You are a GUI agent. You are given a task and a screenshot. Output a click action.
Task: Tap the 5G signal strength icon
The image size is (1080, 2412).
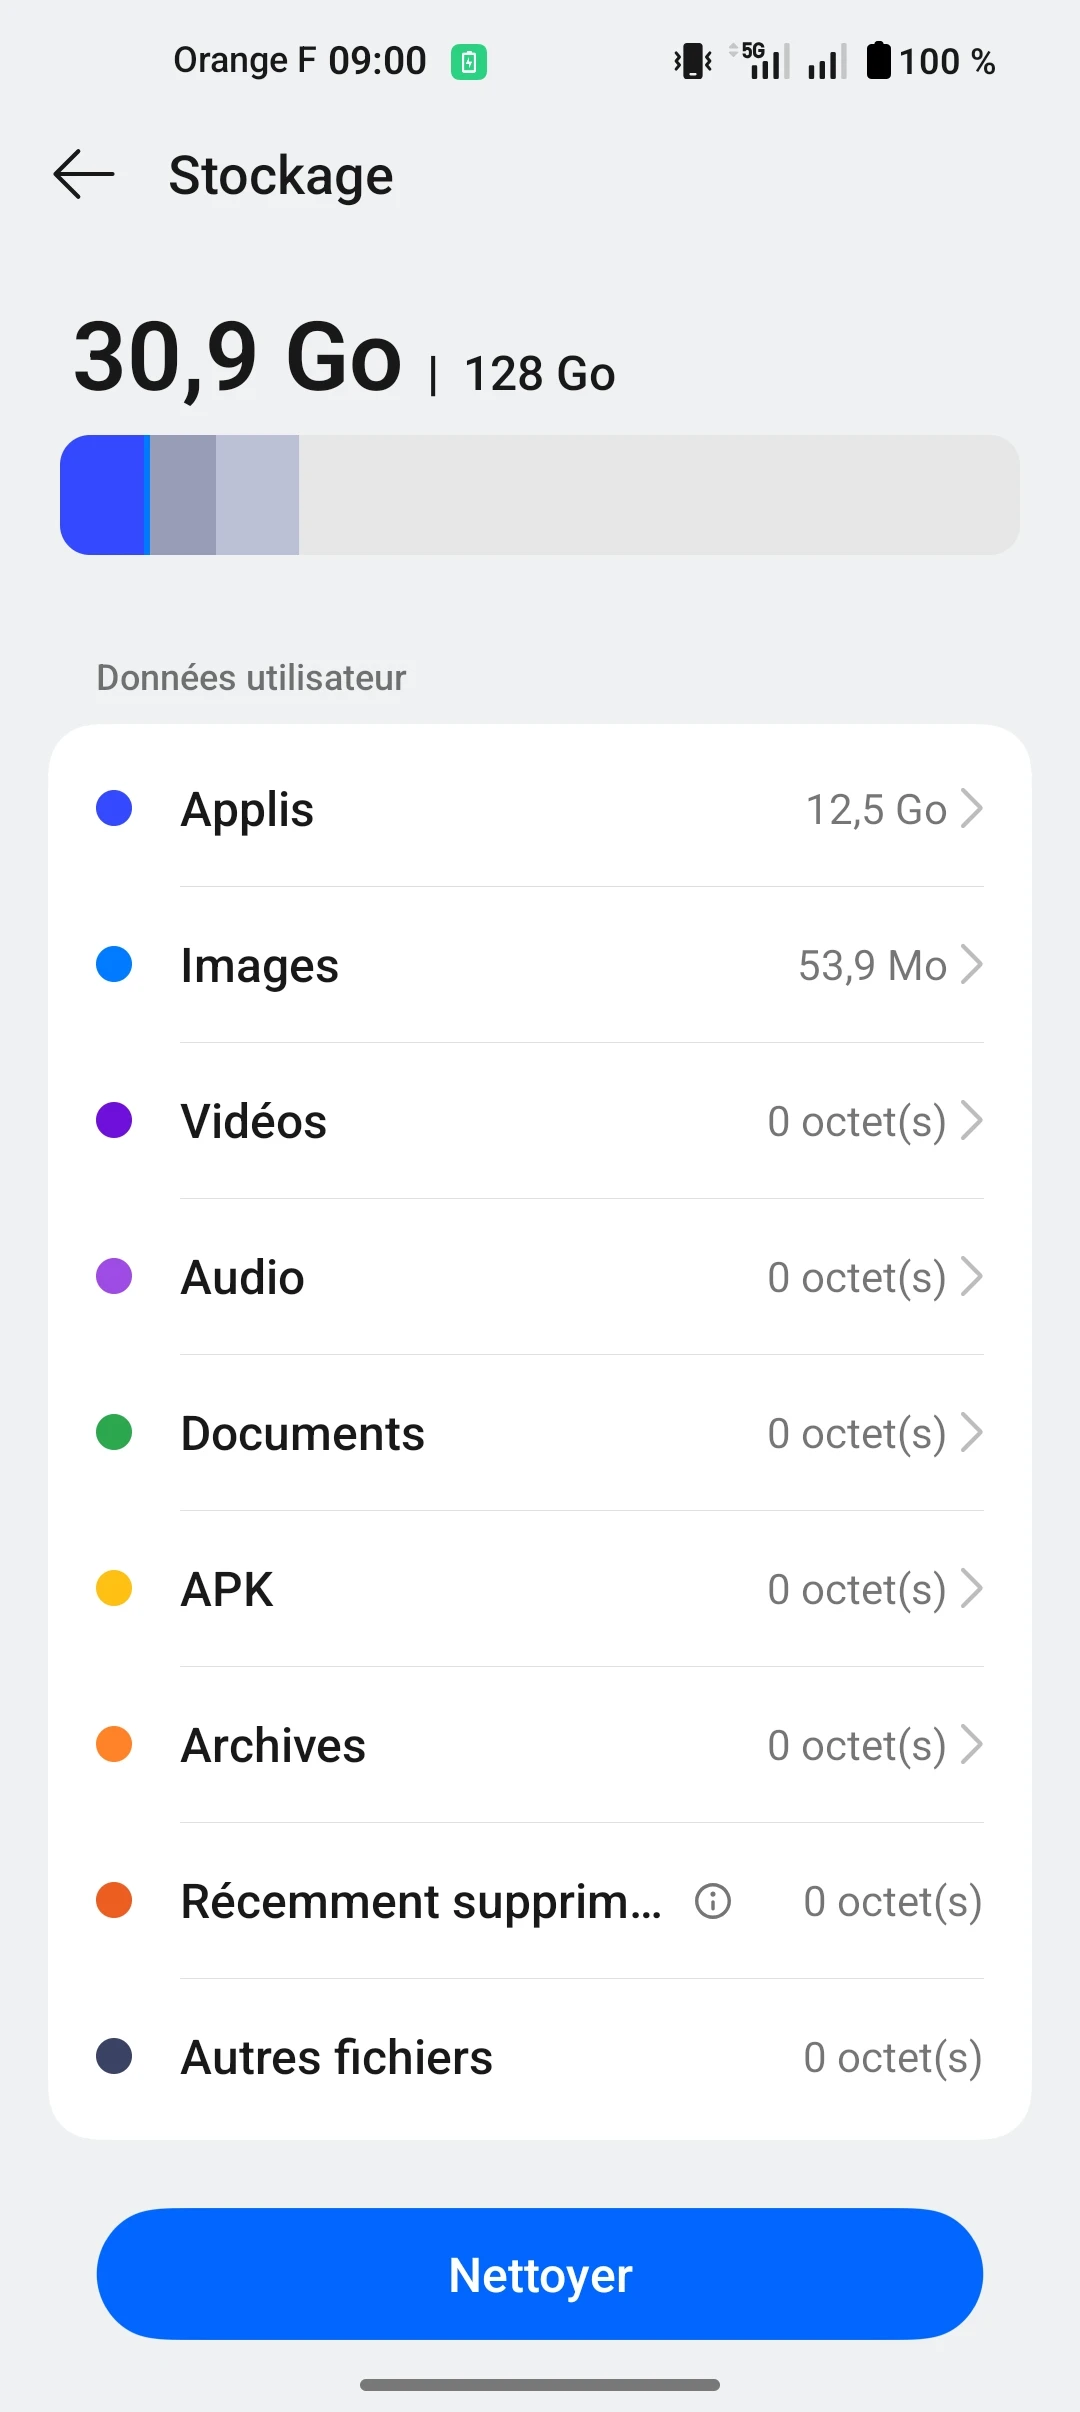pyautogui.click(x=762, y=62)
